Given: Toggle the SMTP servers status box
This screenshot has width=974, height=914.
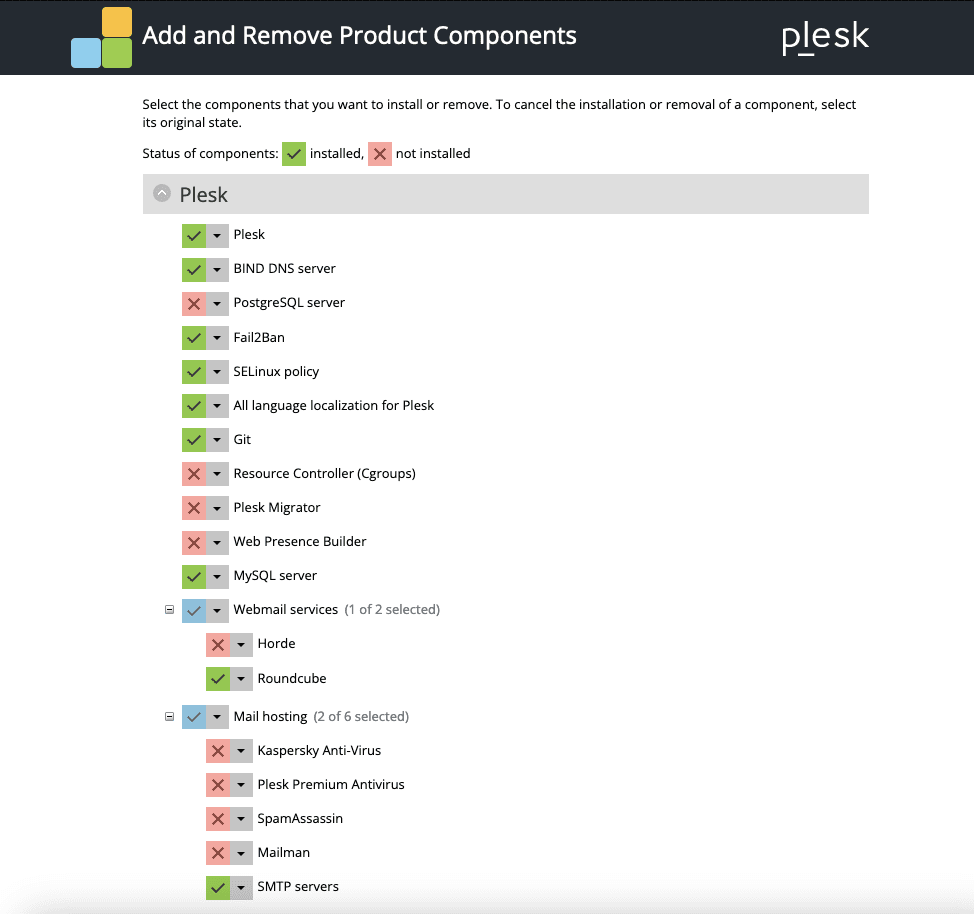Looking at the screenshot, I should [x=218, y=887].
